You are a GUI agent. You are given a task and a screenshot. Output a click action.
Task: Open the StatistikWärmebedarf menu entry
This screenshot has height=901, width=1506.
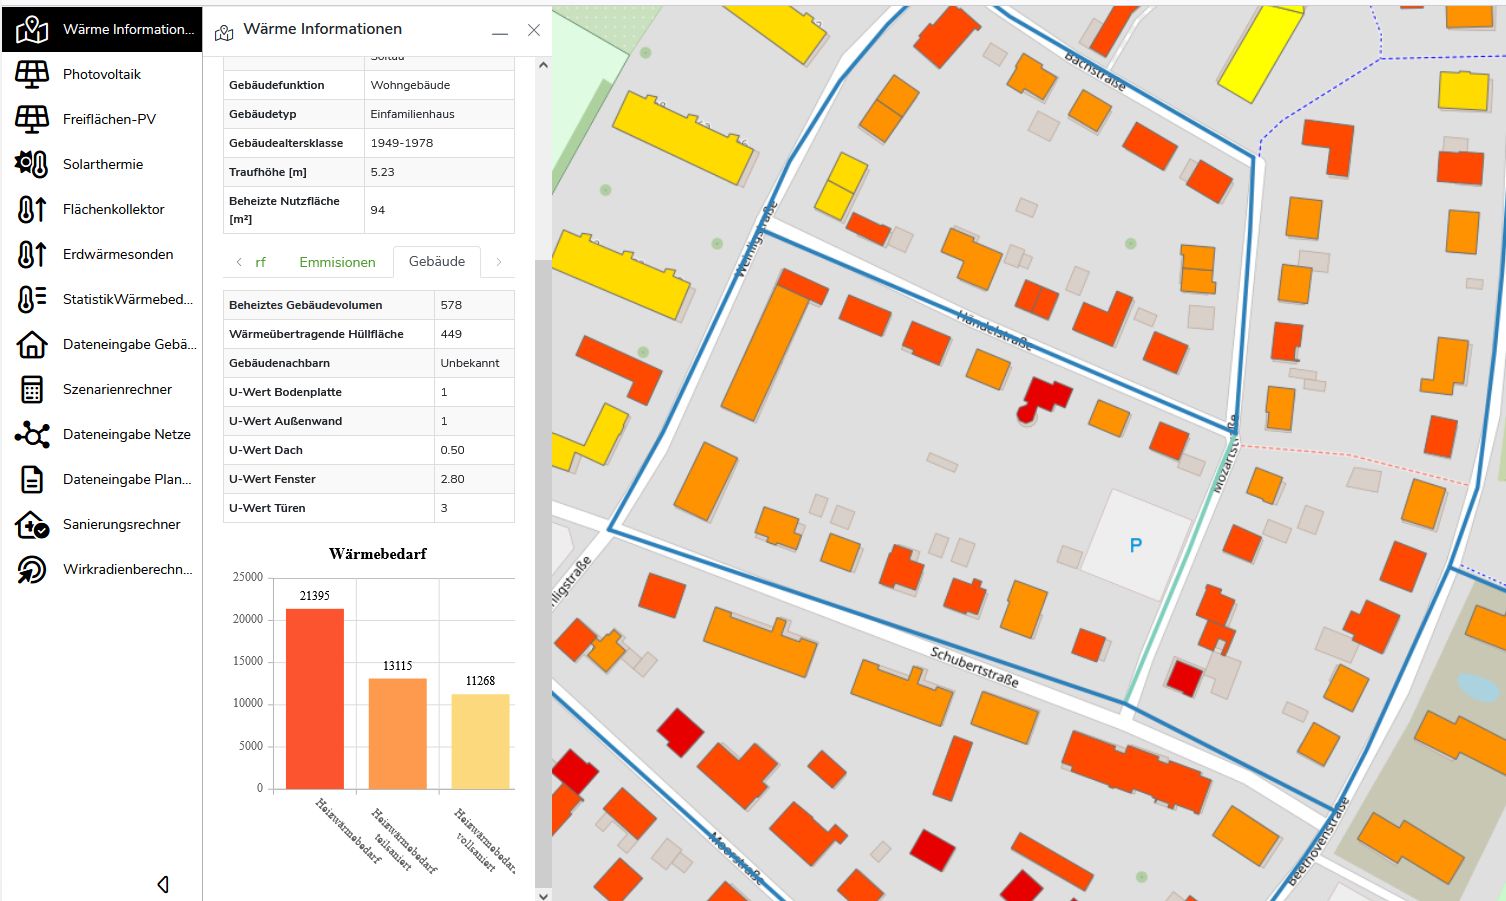click(127, 299)
